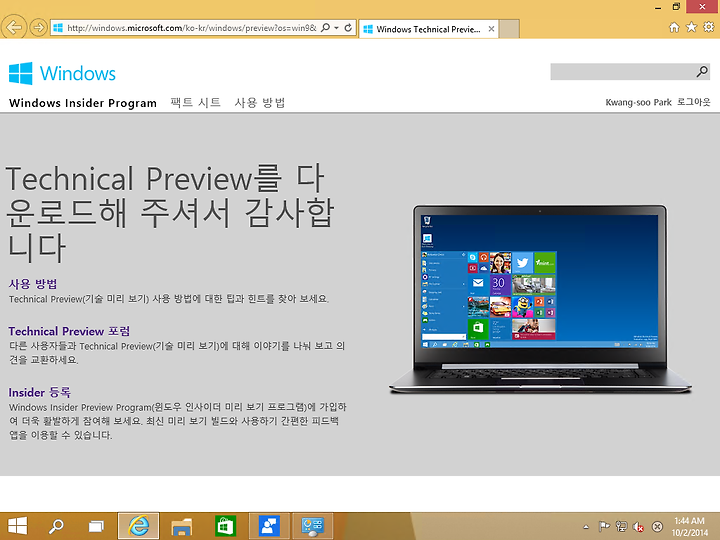Open a new blank tab
Viewport: 720px width, 540px height.
point(509,29)
